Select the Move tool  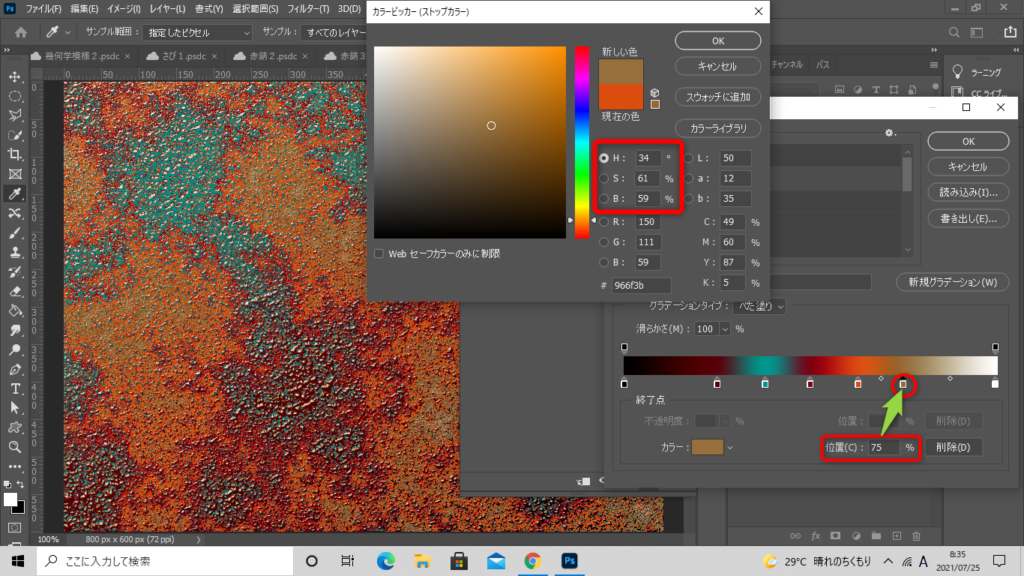click(15, 77)
